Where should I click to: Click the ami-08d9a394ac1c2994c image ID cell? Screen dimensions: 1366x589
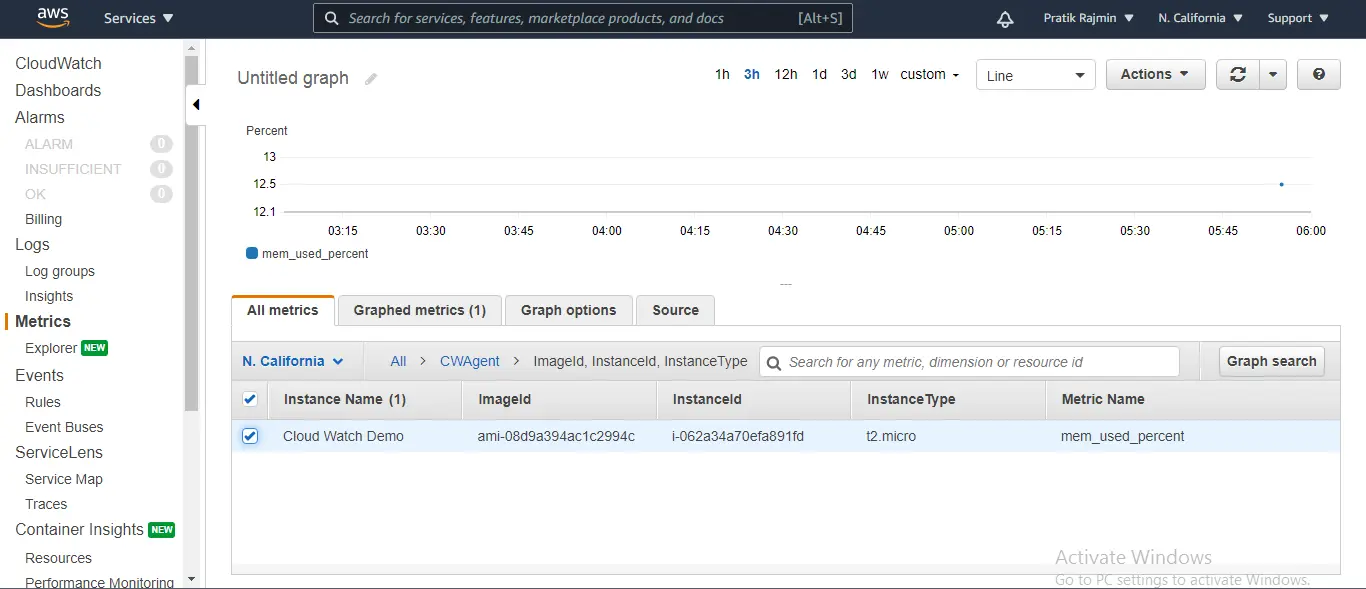pos(556,436)
